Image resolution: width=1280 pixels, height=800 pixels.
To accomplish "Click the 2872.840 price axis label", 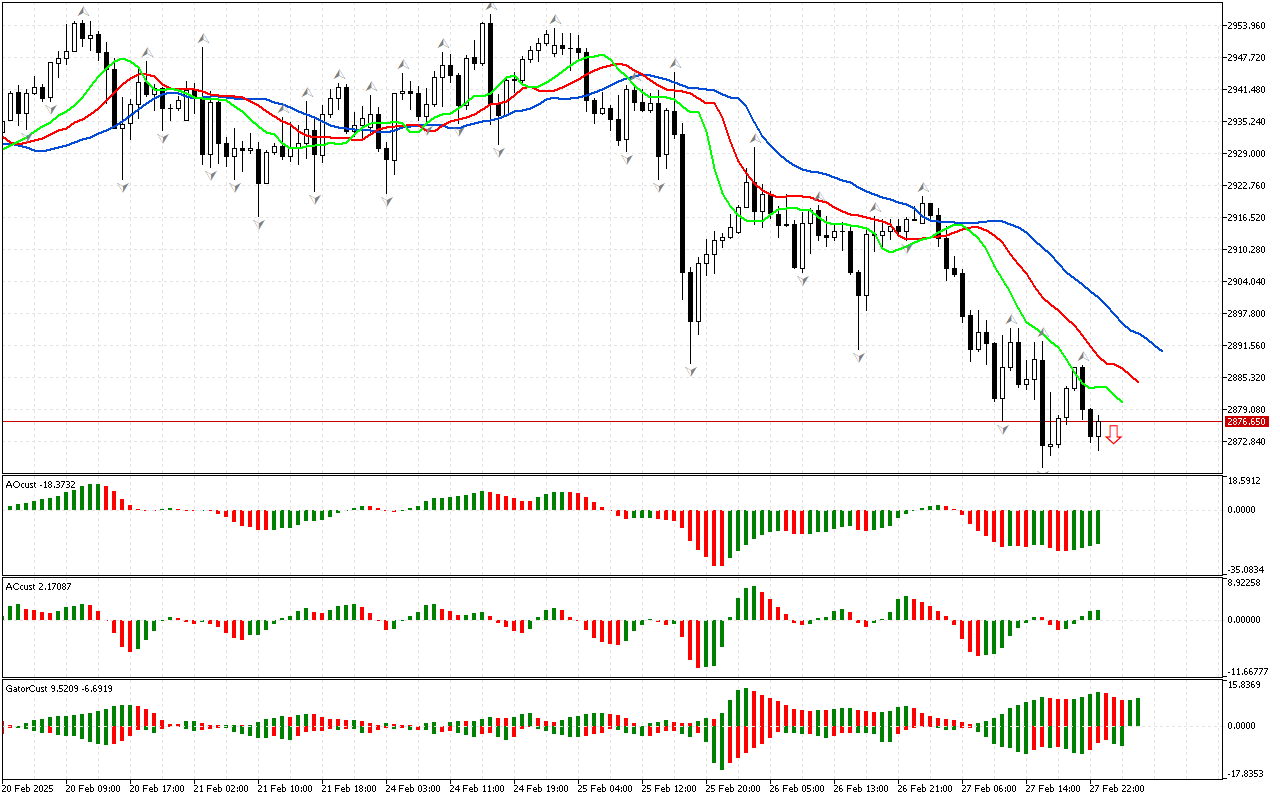I will tap(1247, 441).
